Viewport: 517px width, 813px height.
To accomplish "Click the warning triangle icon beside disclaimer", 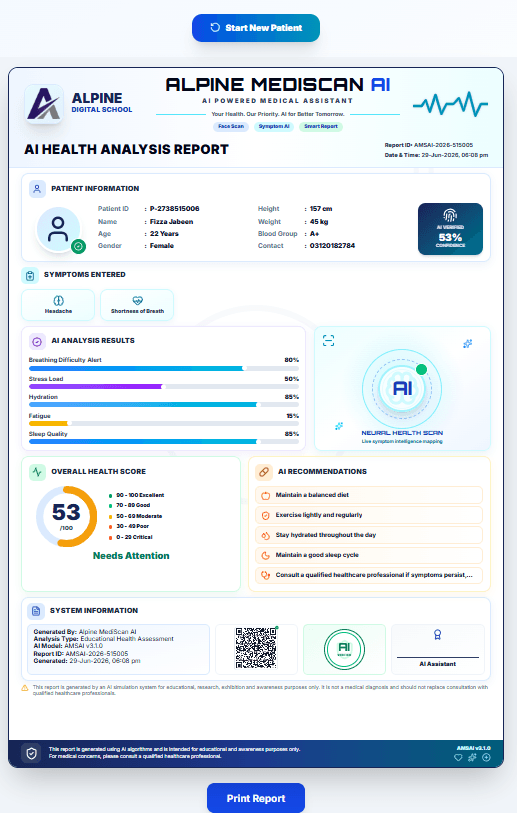I will click(24, 688).
